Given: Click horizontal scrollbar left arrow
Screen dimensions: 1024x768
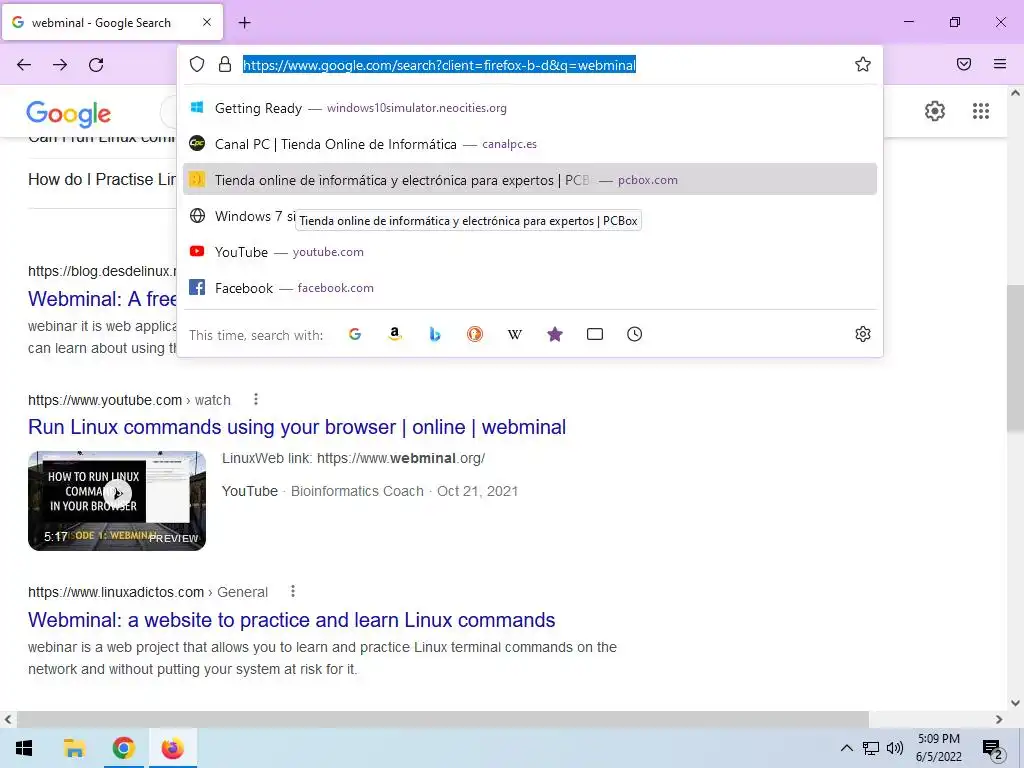Looking at the screenshot, I should (x=8, y=719).
